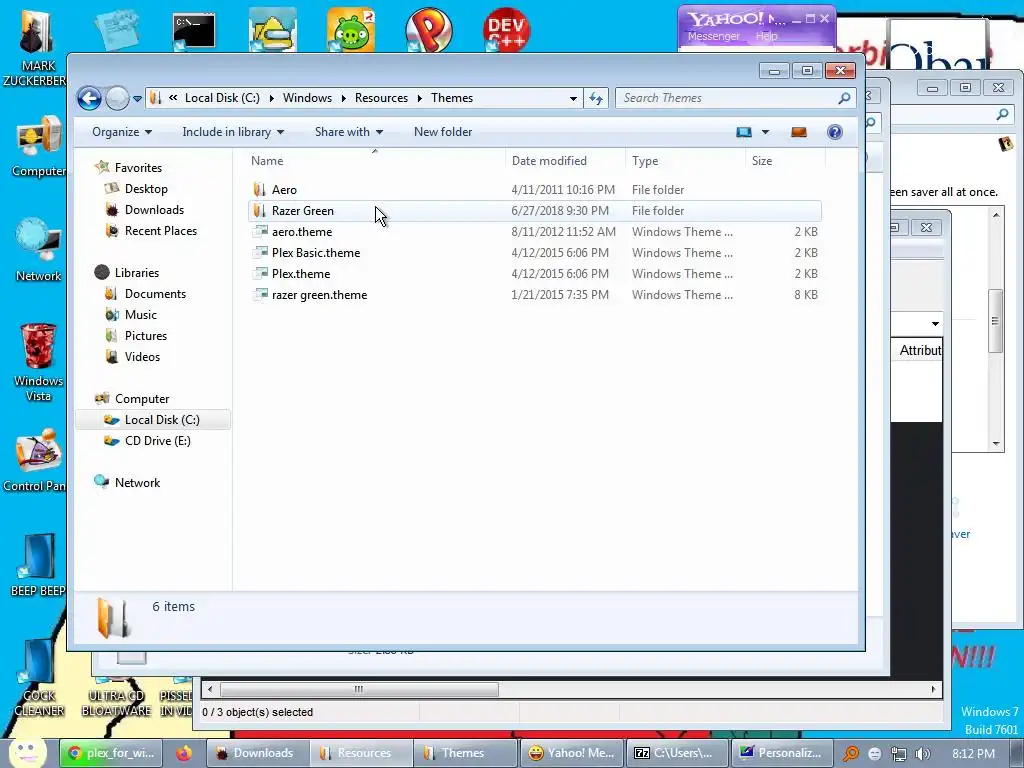Switch to plex_for_wi... Chrome taskbar button
This screenshot has width=1024, height=768.
tap(111, 753)
